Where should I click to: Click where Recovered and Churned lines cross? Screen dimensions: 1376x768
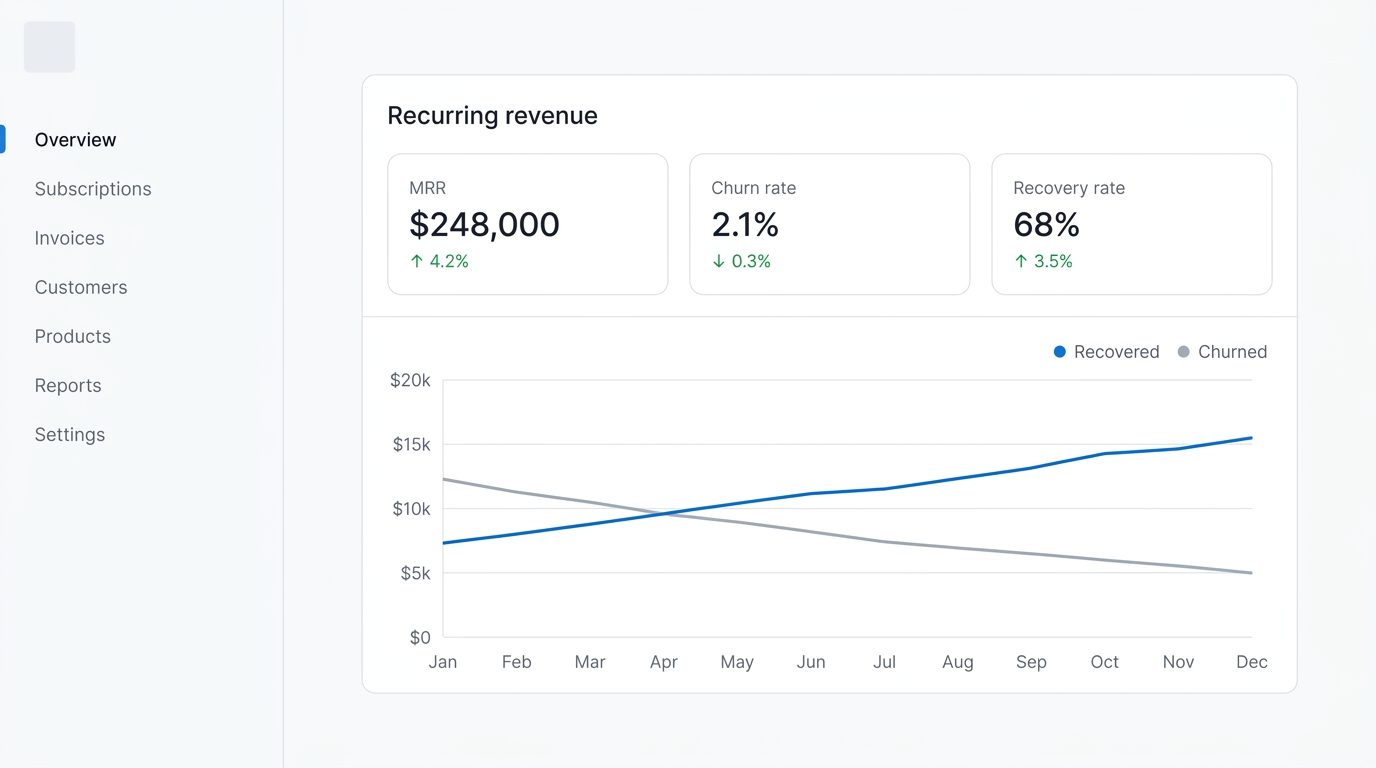[666, 513]
